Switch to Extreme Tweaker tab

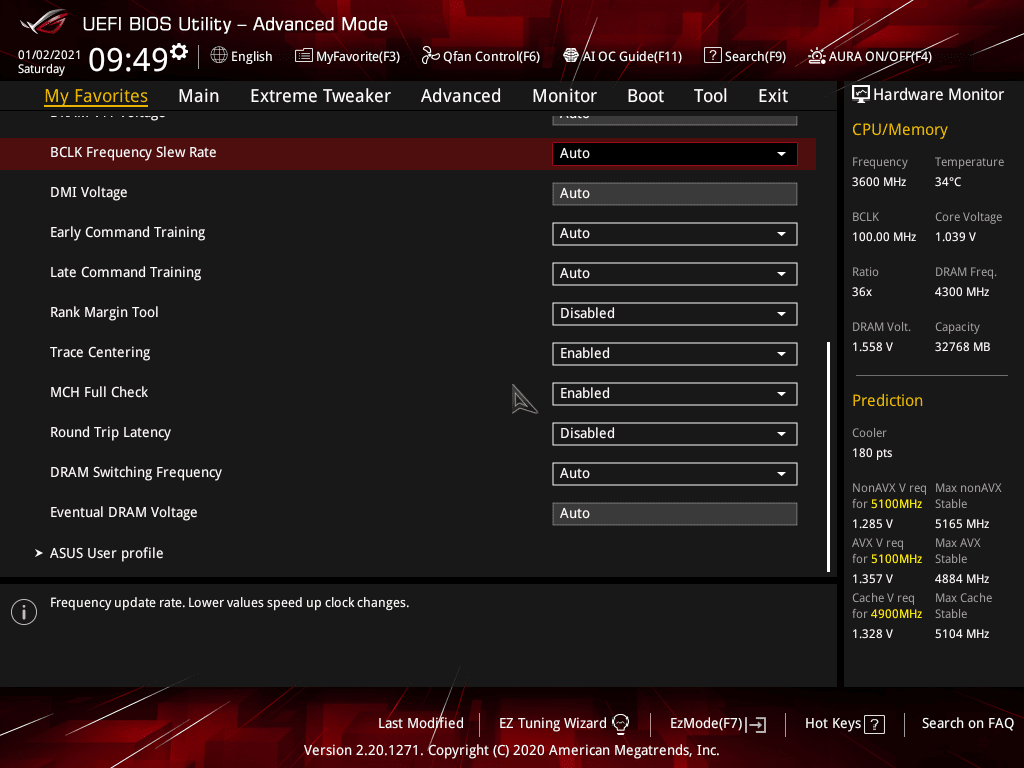320,95
